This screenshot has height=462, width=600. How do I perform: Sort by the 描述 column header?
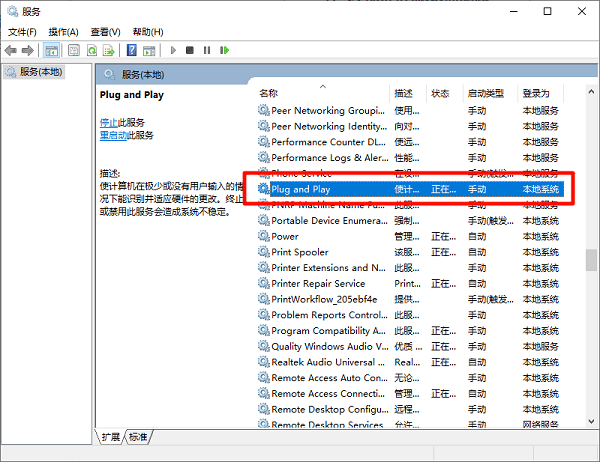click(408, 93)
